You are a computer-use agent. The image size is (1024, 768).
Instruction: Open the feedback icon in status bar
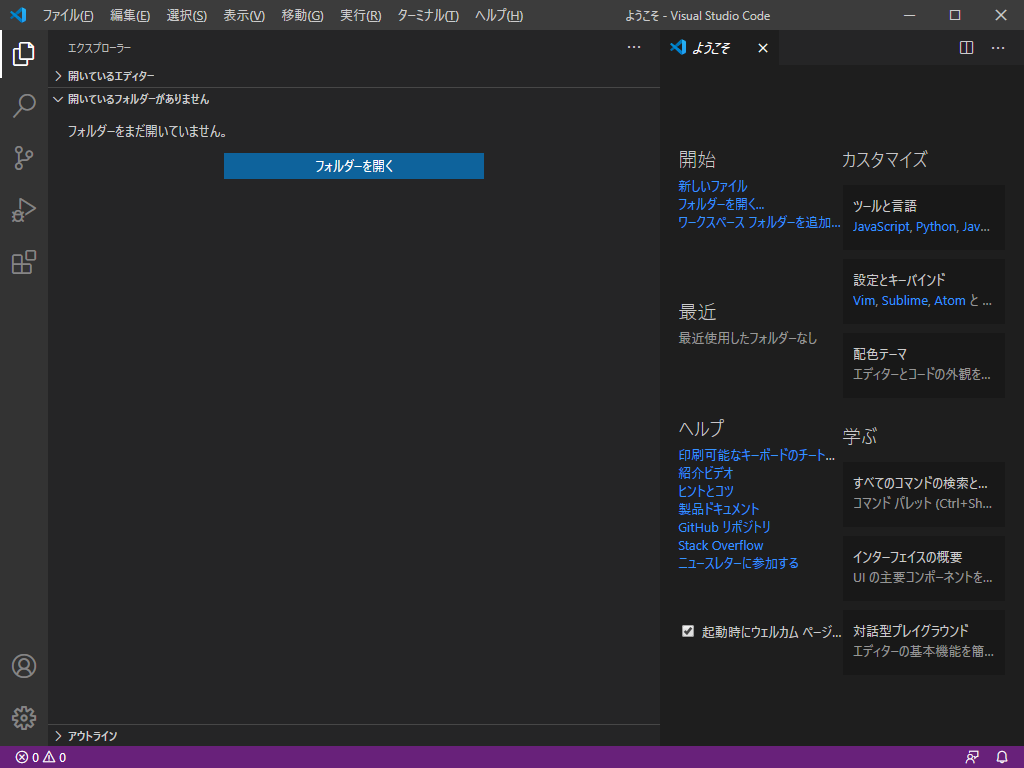point(972,758)
